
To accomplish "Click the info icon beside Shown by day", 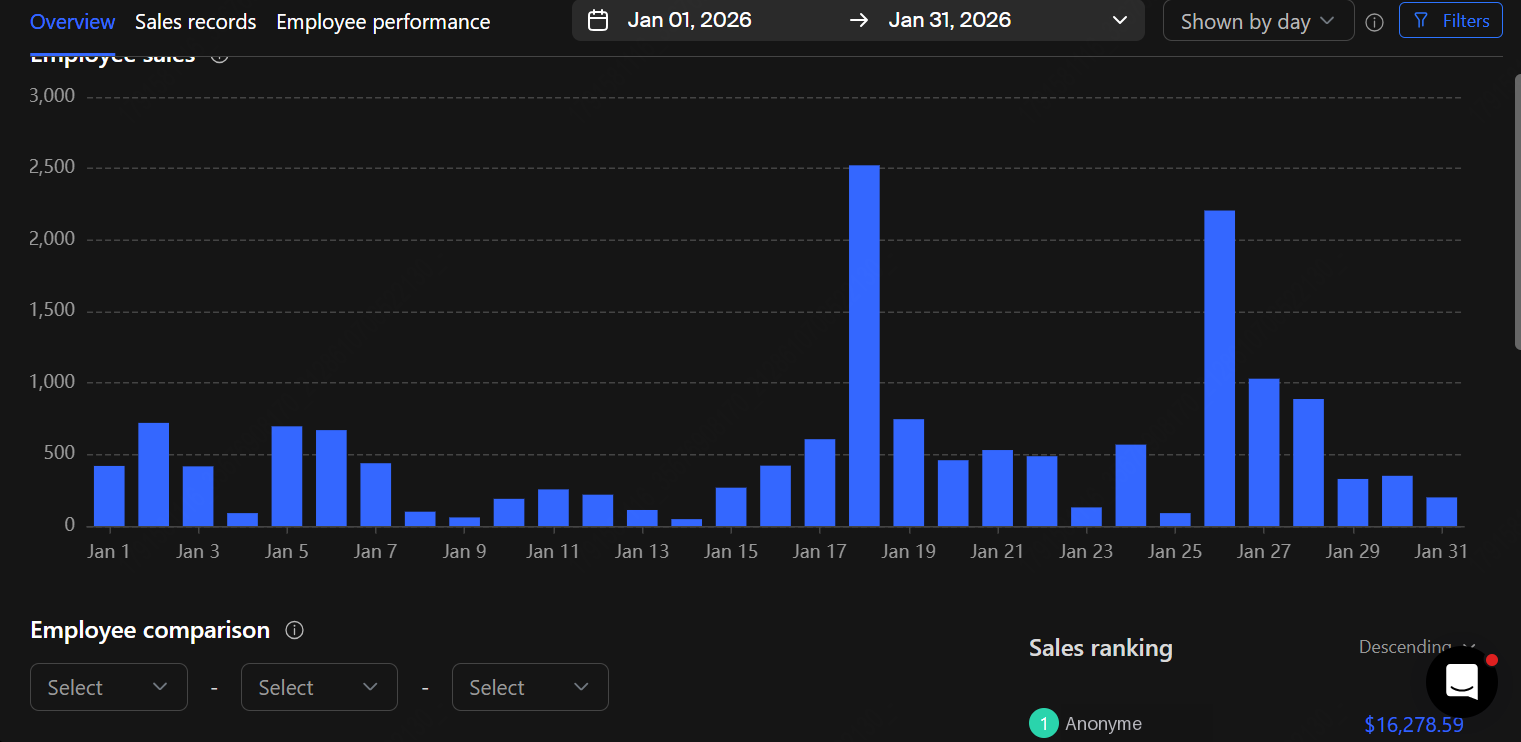I will (x=1375, y=22).
